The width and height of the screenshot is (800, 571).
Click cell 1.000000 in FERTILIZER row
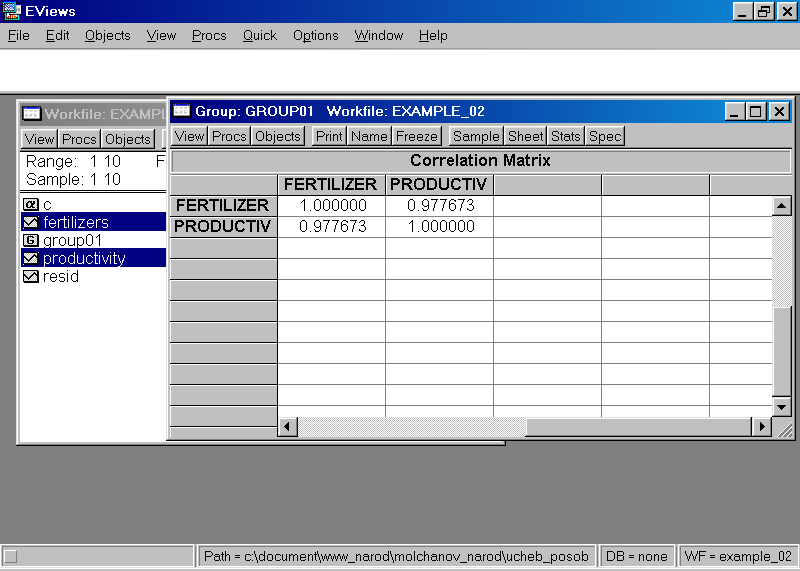coord(332,206)
